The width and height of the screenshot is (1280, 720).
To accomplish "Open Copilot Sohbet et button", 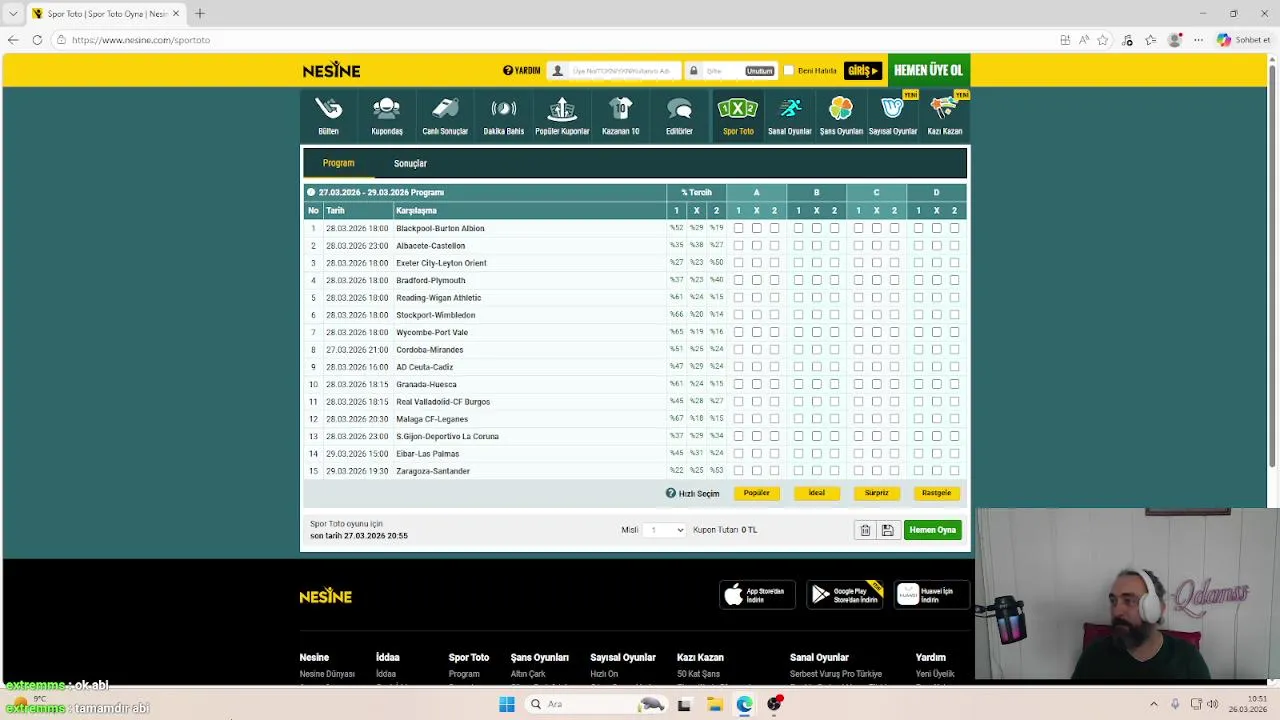I will click(x=1244, y=40).
